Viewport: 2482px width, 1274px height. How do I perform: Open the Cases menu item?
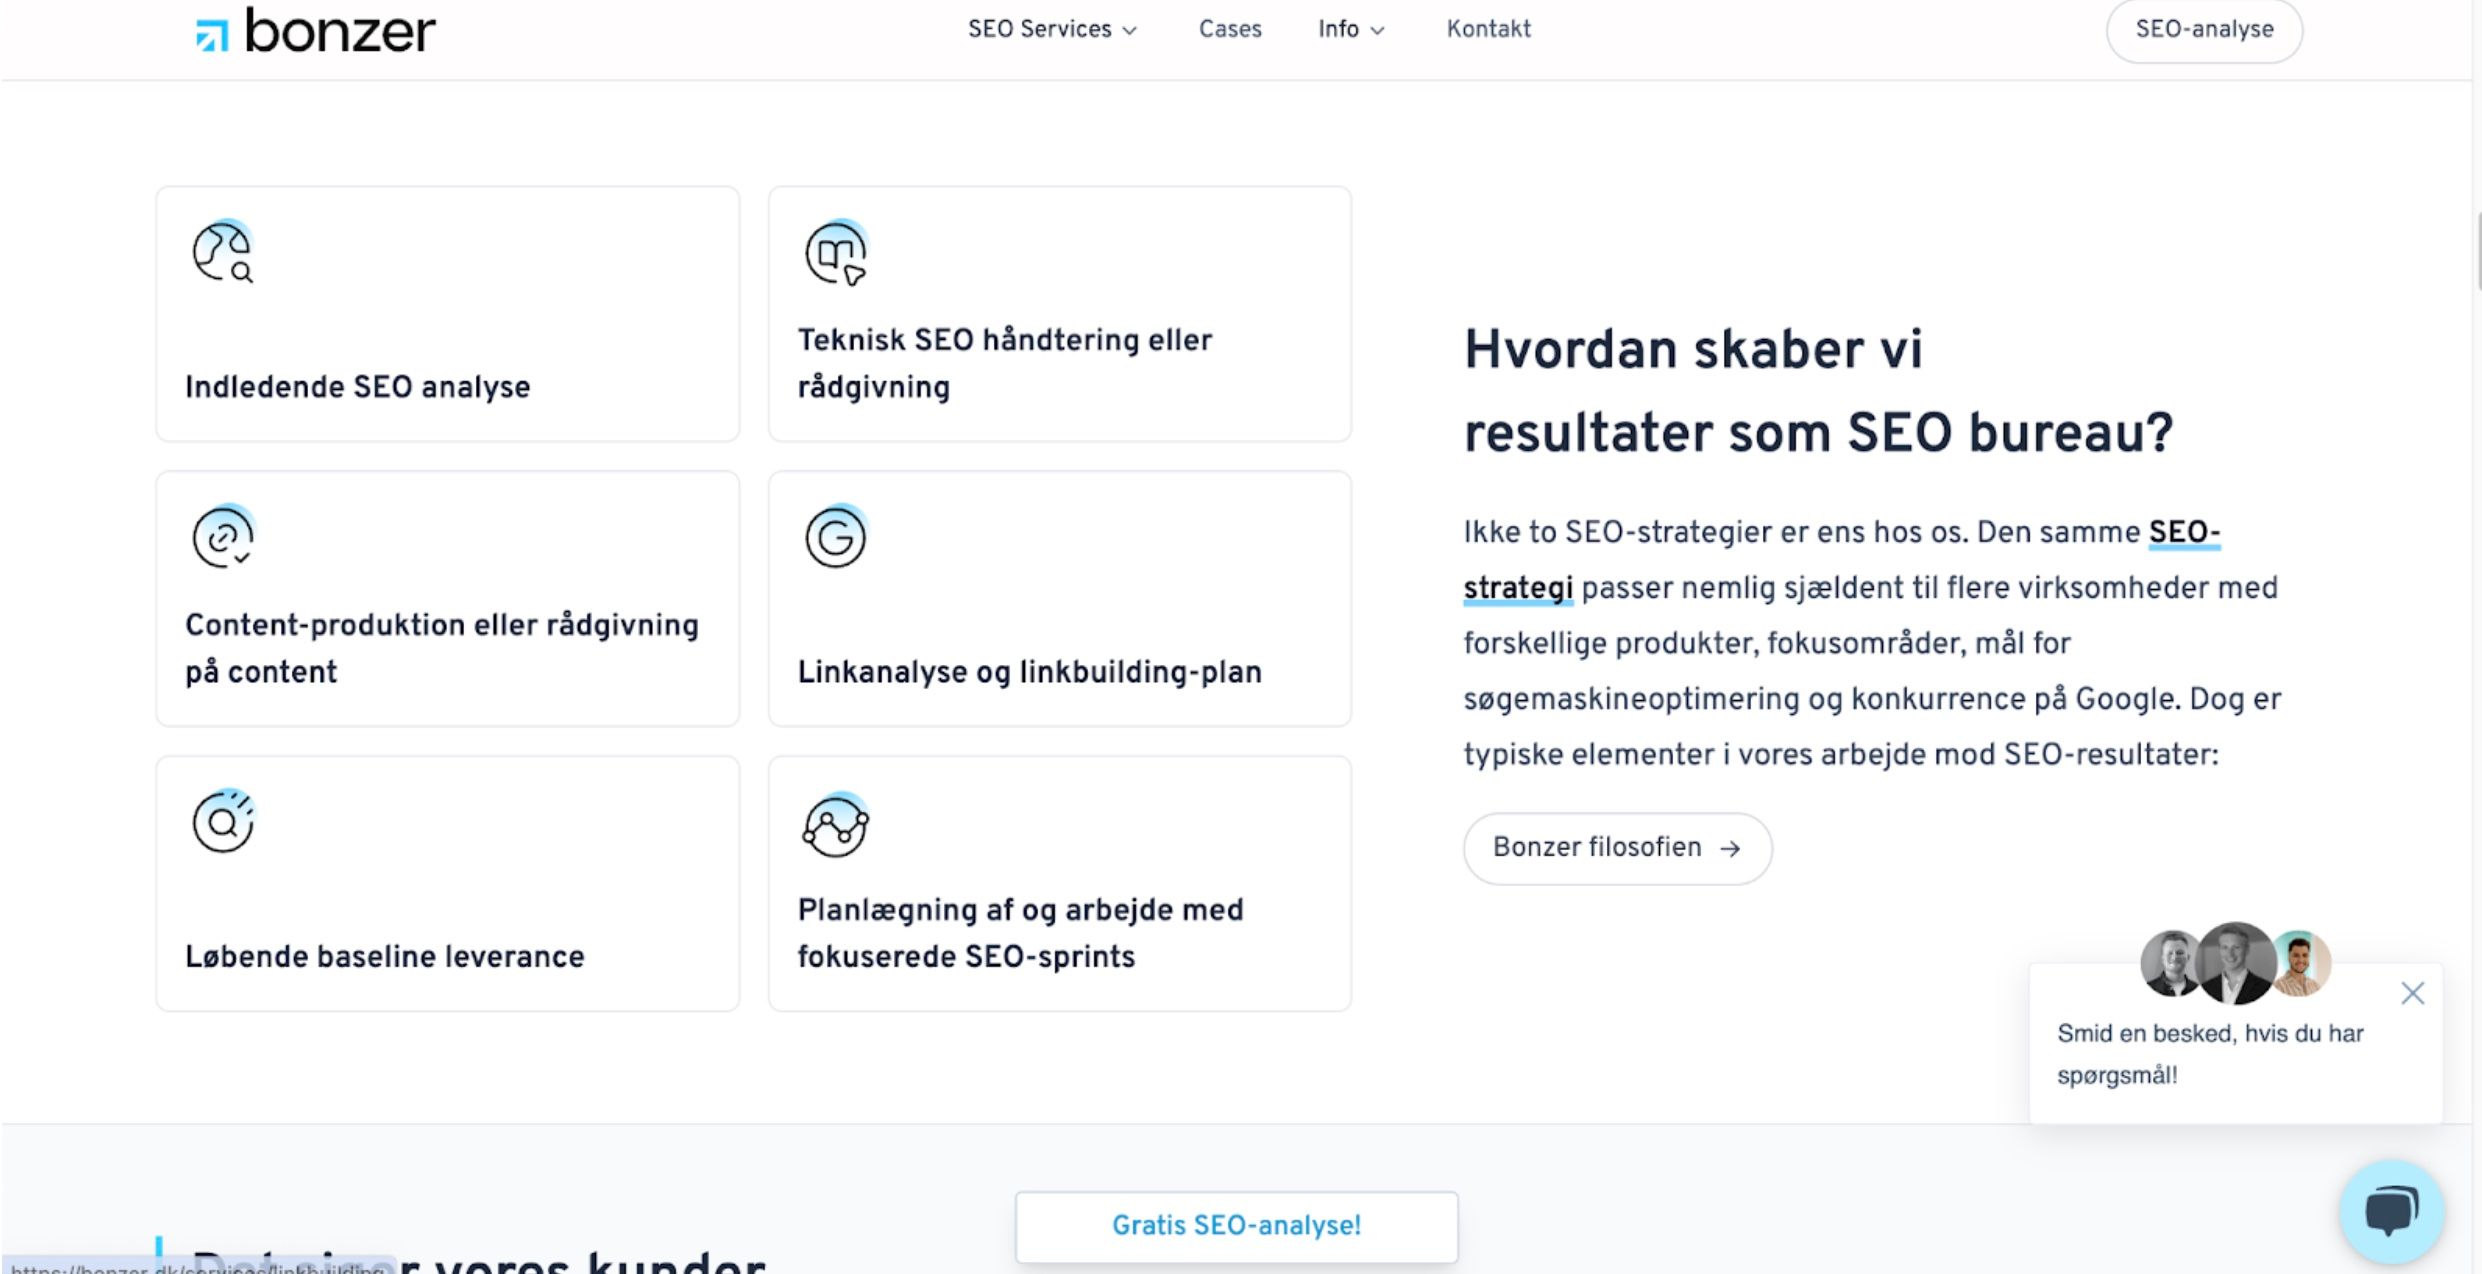click(x=1230, y=29)
